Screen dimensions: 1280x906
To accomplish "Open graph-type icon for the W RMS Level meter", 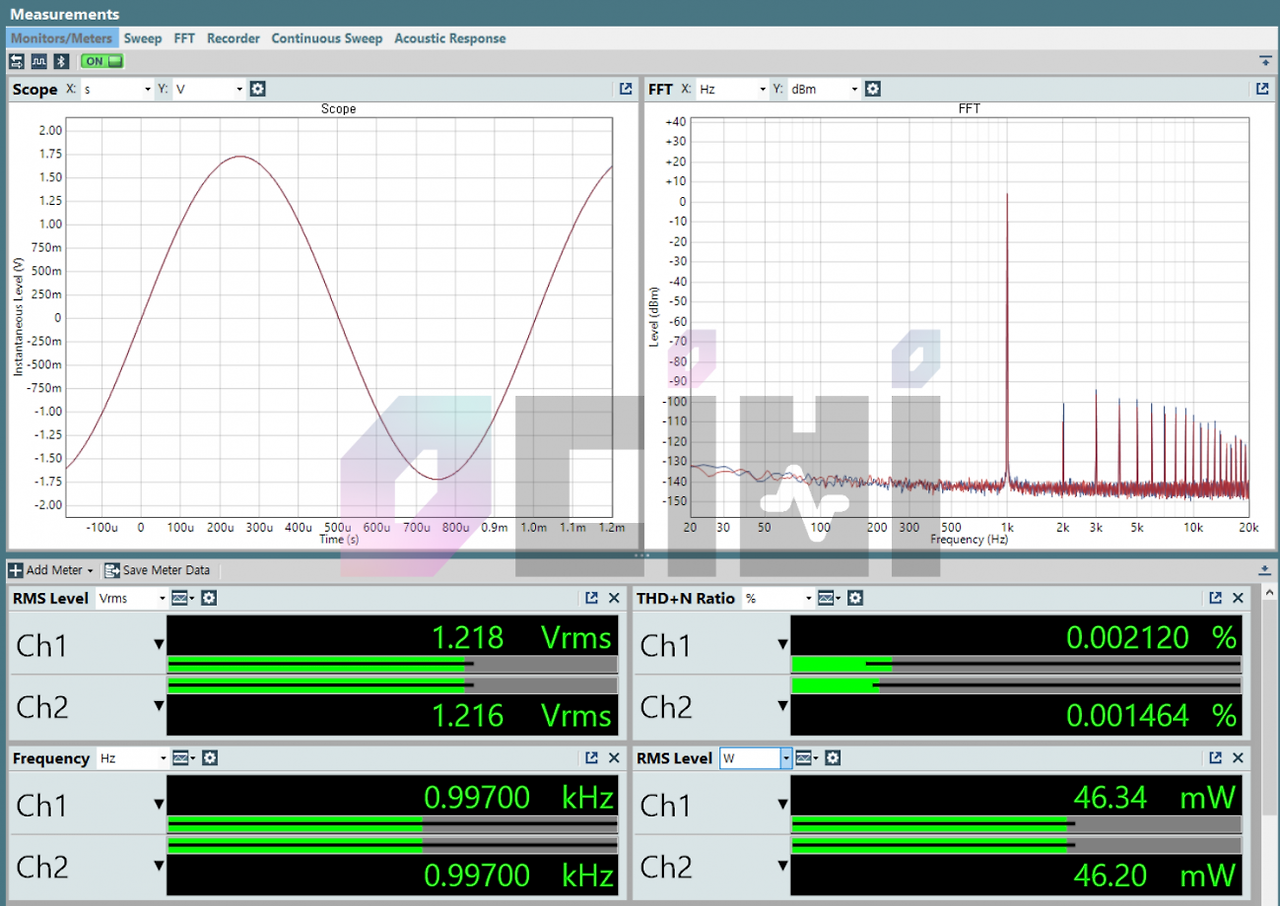I will pos(807,758).
